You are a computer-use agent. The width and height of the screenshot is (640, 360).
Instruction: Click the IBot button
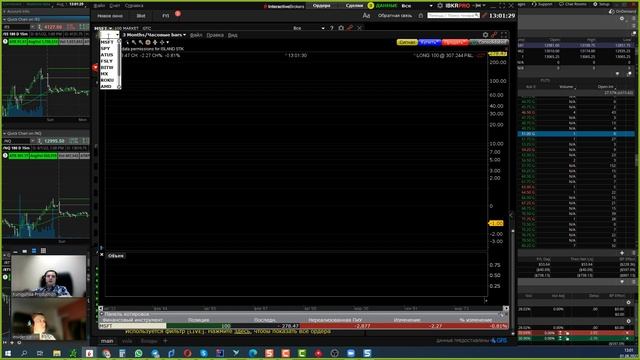(x=141, y=16)
